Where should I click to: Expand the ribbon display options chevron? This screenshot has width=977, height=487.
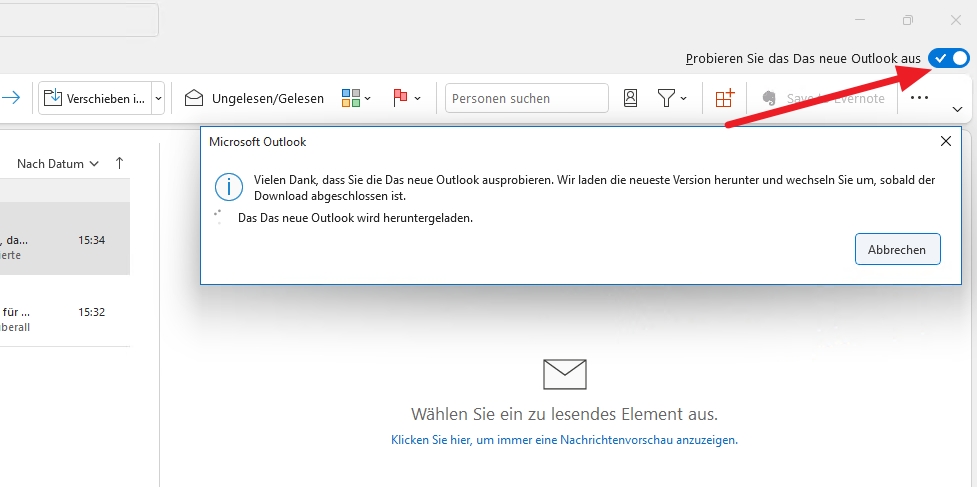pos(957,109)
